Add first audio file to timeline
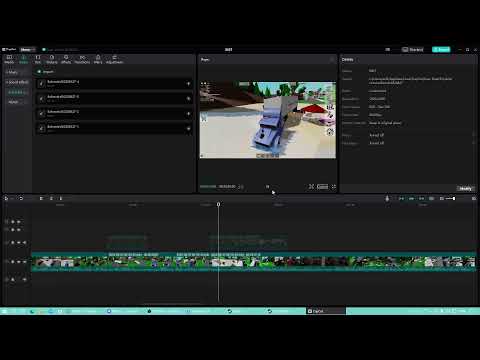The height and width of the screenshot is (360, 480). pyautogui.click(x=188, y=84)
